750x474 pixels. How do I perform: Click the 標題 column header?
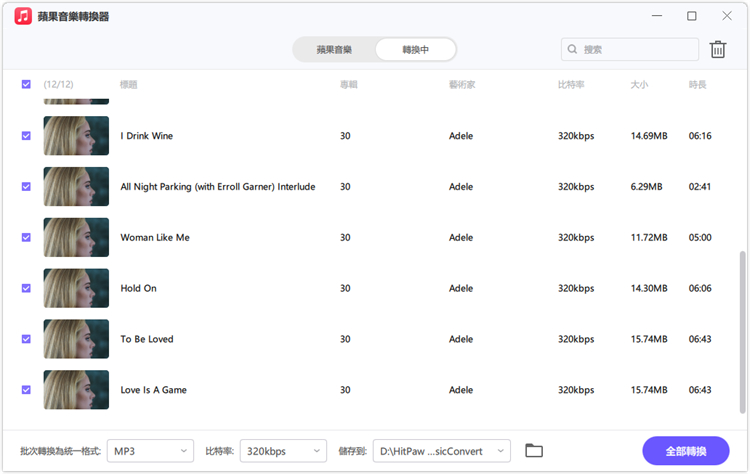click(129, 85)
